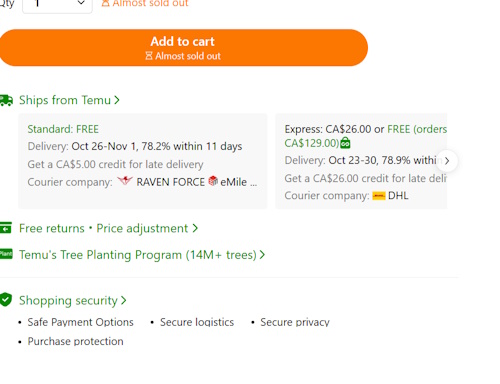Open the Qty quantity dropdown
The height and width of the screenshot is (384, 500).
(57, 5)
